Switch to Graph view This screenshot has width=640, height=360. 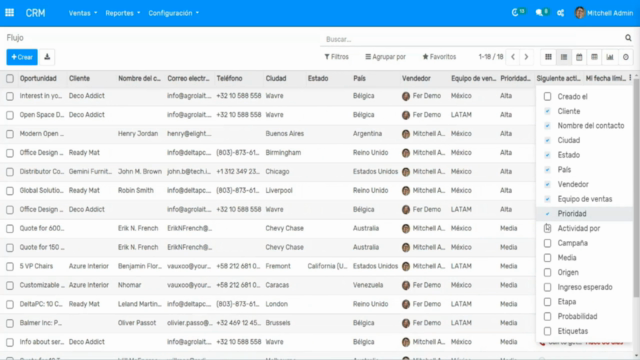[x=610, y=57]
